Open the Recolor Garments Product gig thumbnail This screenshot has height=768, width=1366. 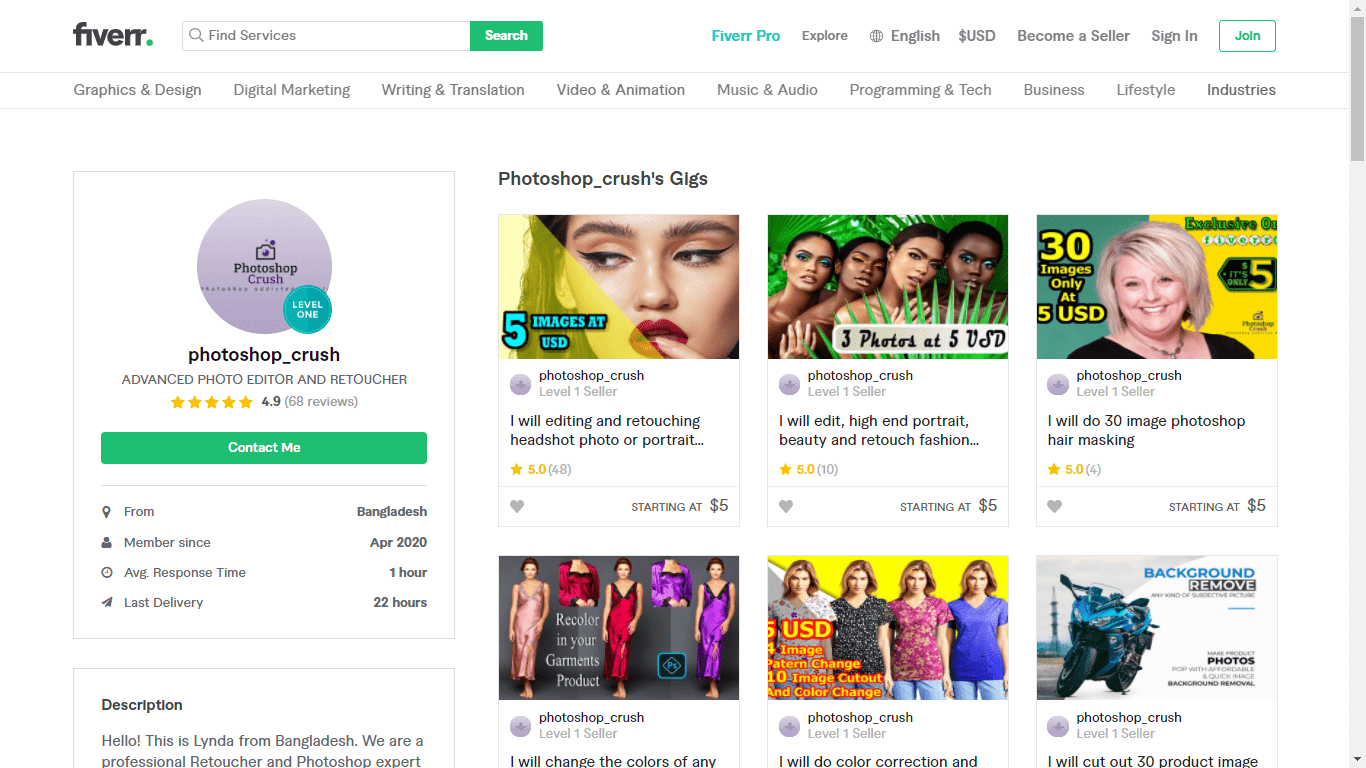pyautogui.click(x=619, y=628)
